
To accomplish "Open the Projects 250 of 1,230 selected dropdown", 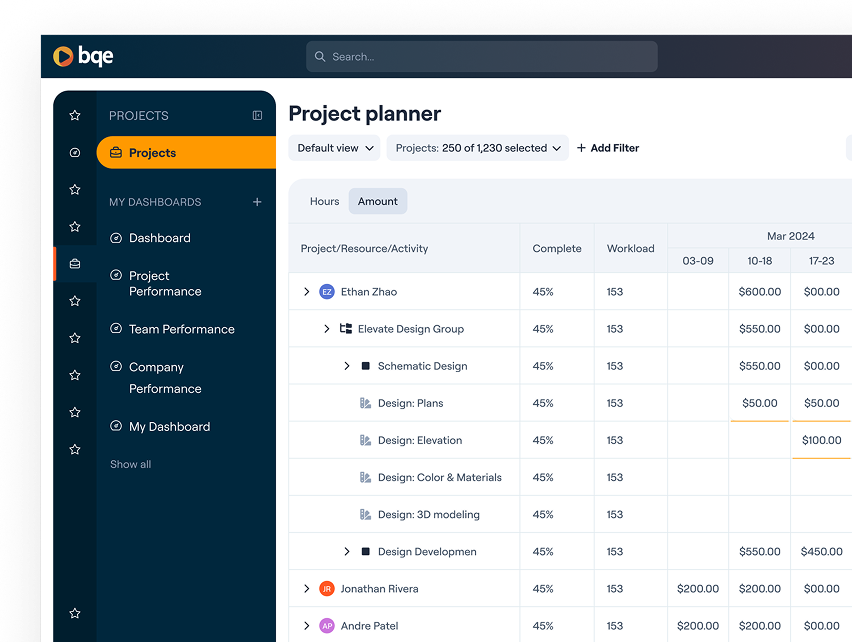I will point(478,148).
